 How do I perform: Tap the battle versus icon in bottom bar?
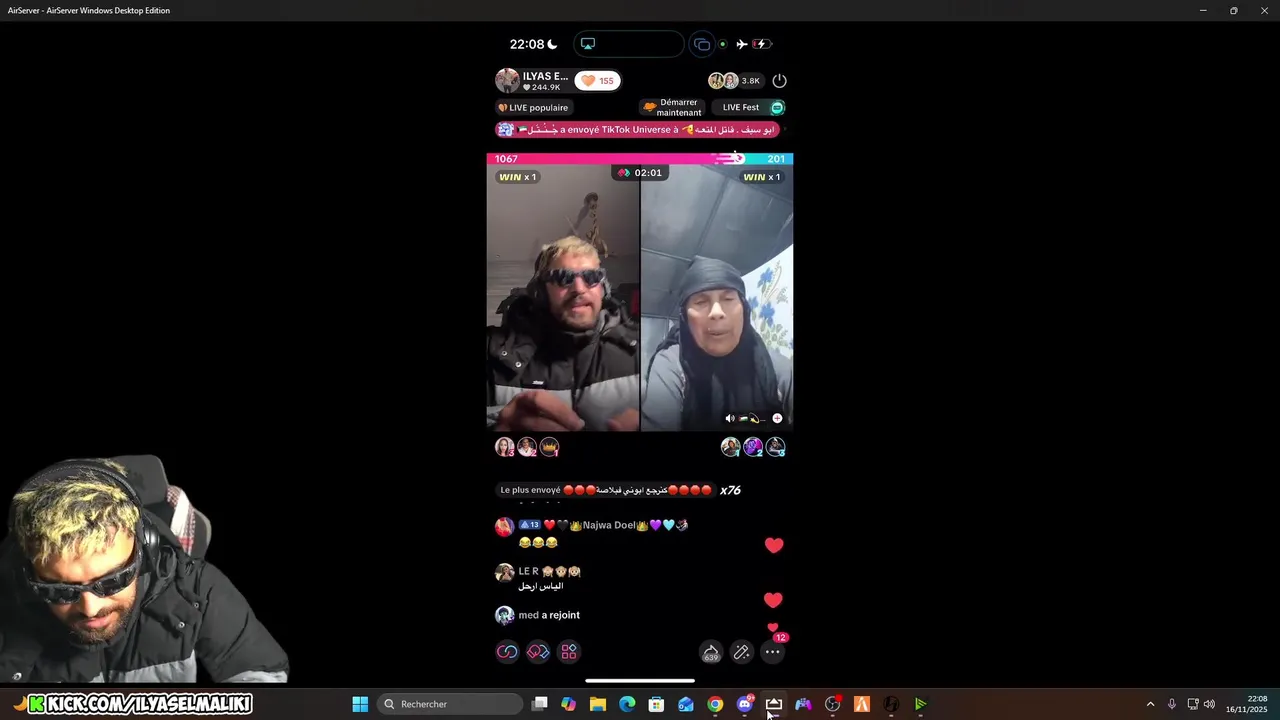click(x=538, y=652)
